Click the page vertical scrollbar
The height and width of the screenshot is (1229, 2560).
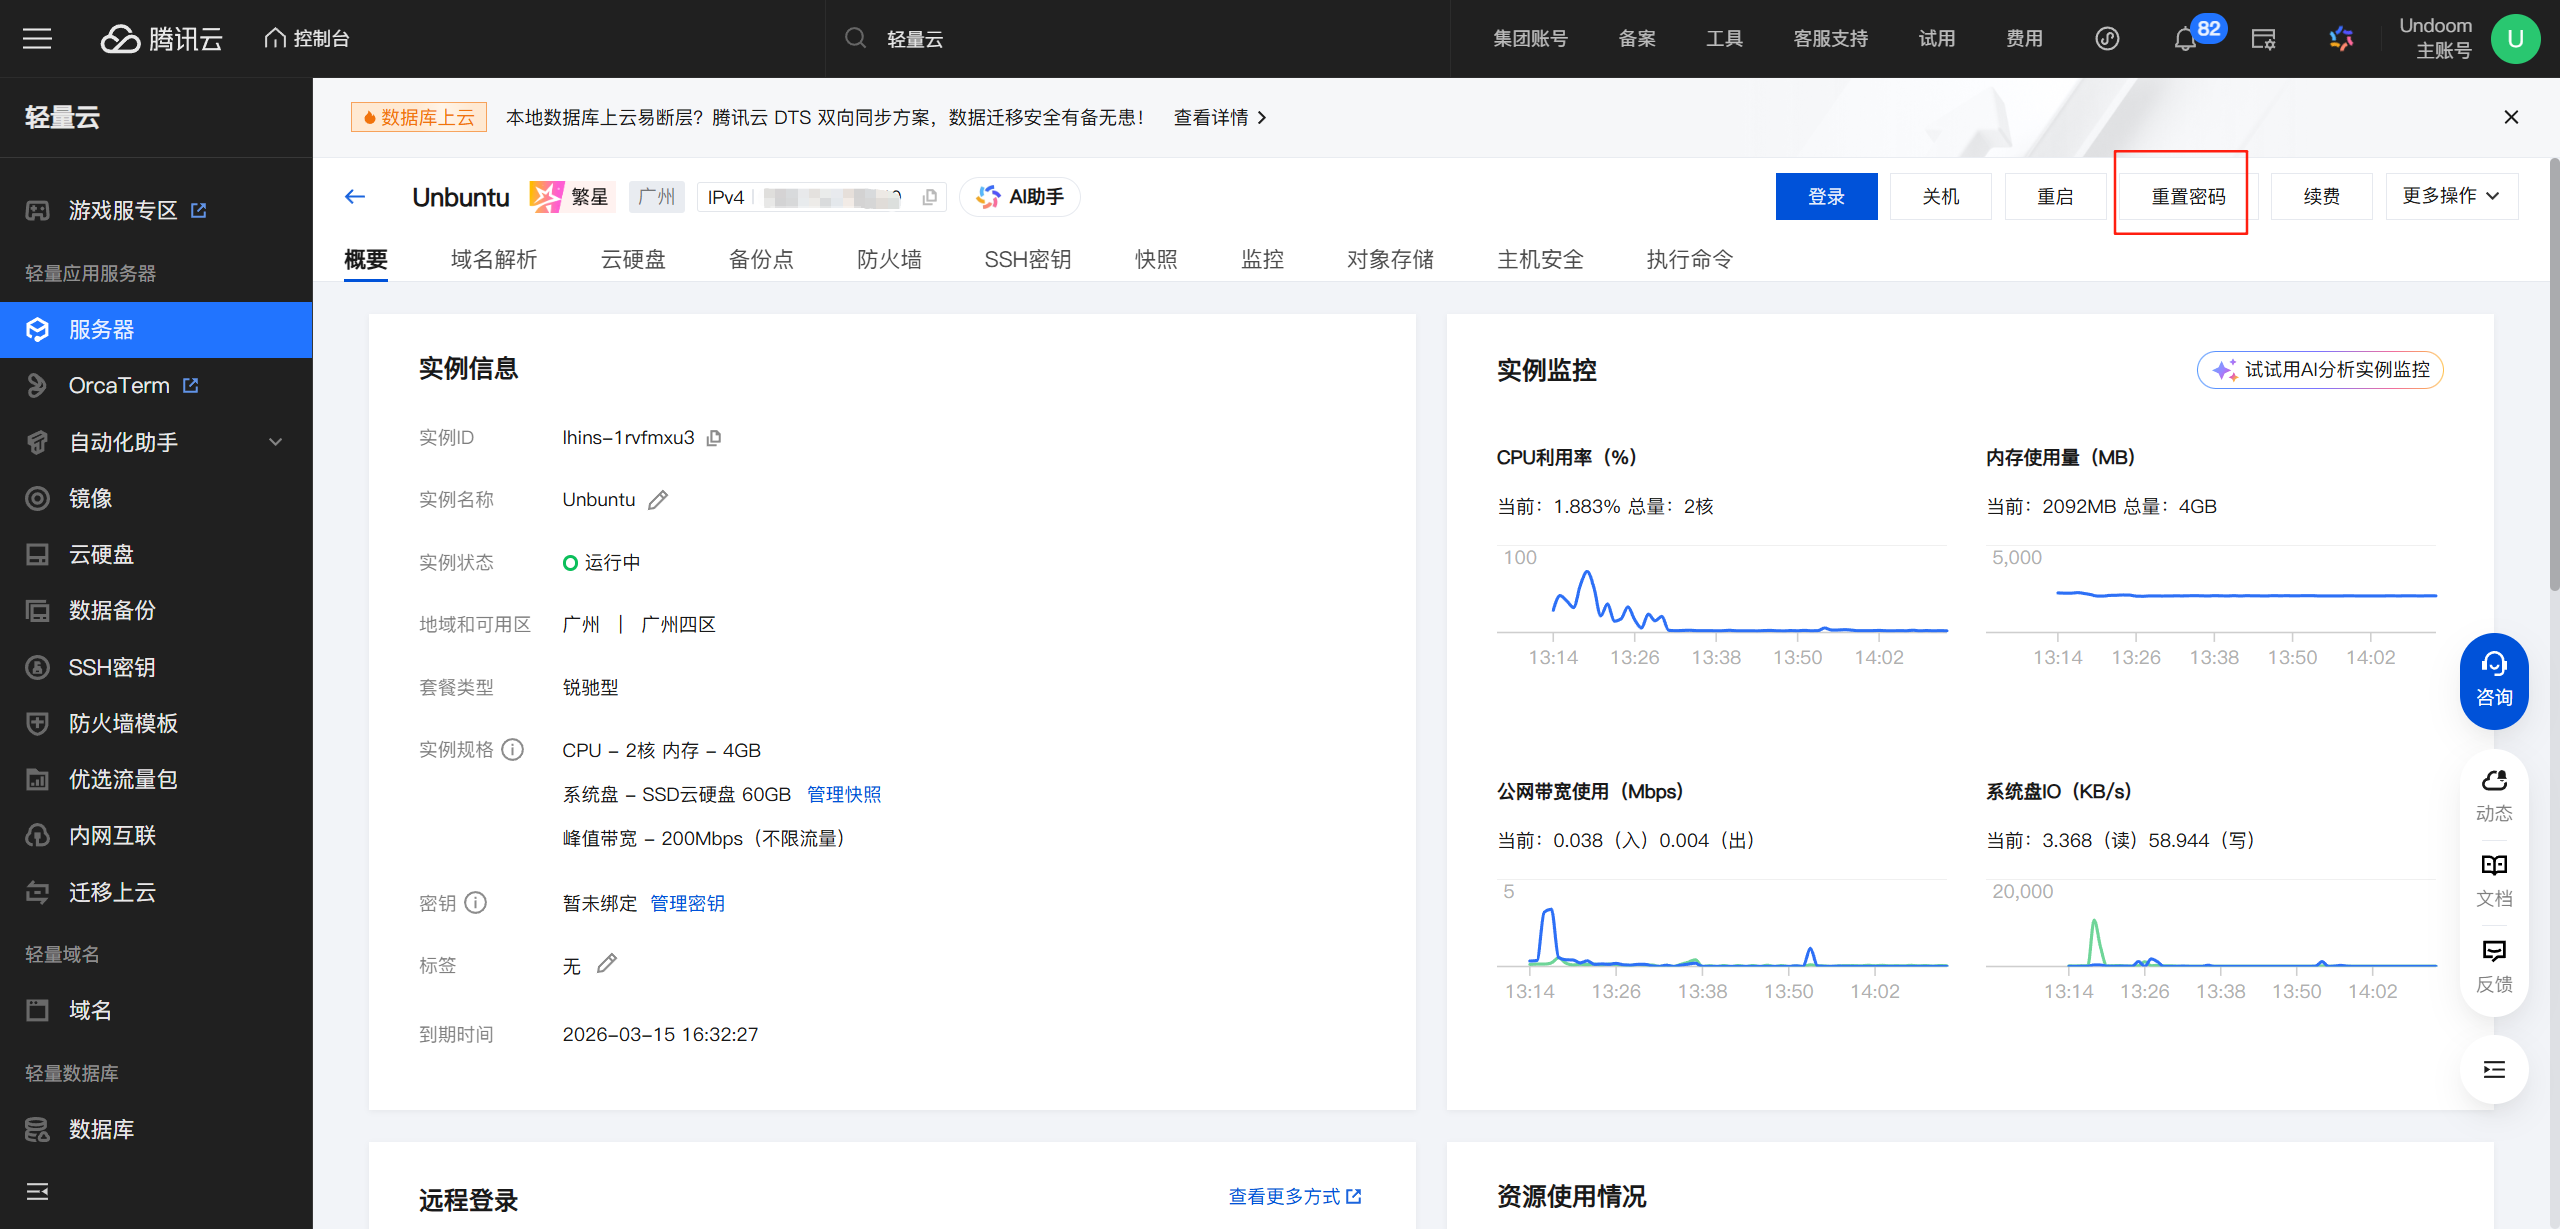click(2553, 380)
